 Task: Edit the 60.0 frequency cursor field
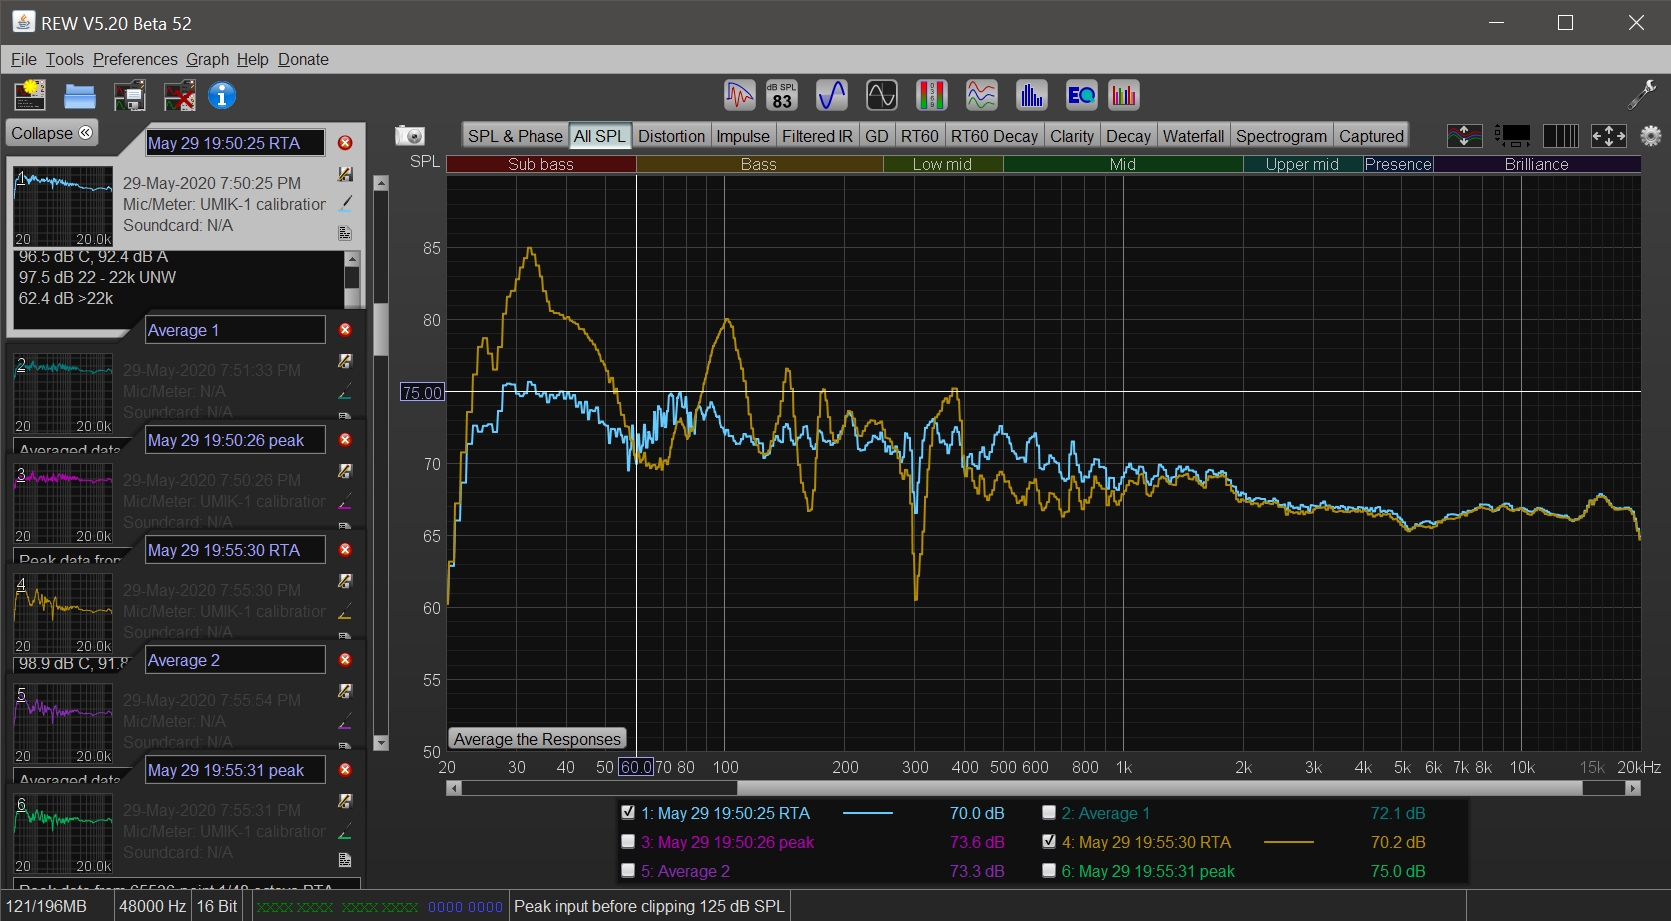point(636,767)
